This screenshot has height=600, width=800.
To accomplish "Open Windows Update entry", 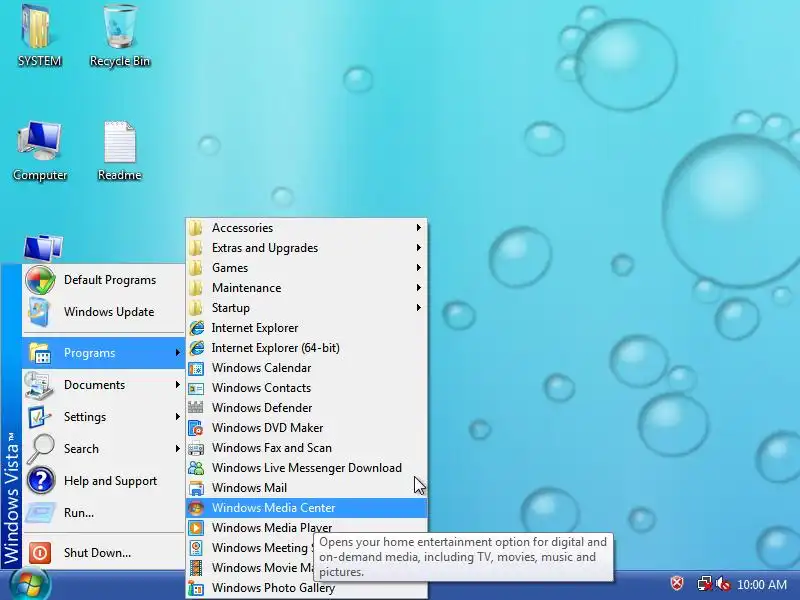I will [104, 312].
